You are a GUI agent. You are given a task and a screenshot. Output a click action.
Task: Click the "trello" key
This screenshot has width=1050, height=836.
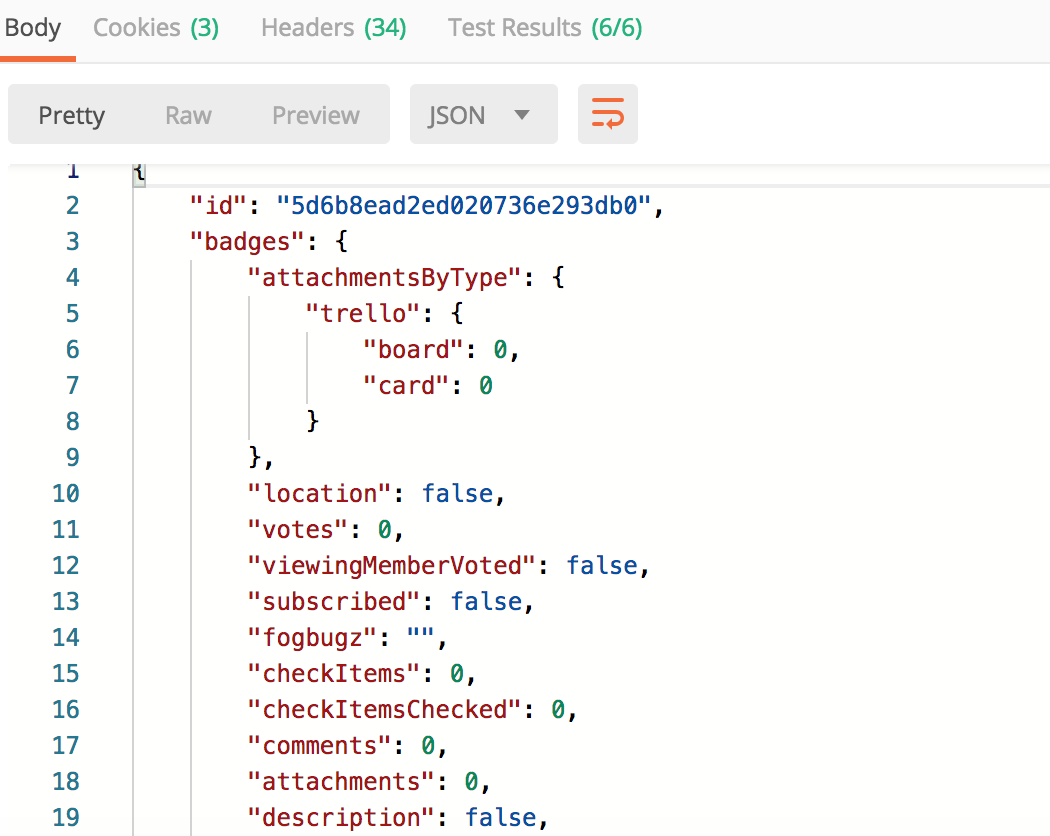point(363,314)
